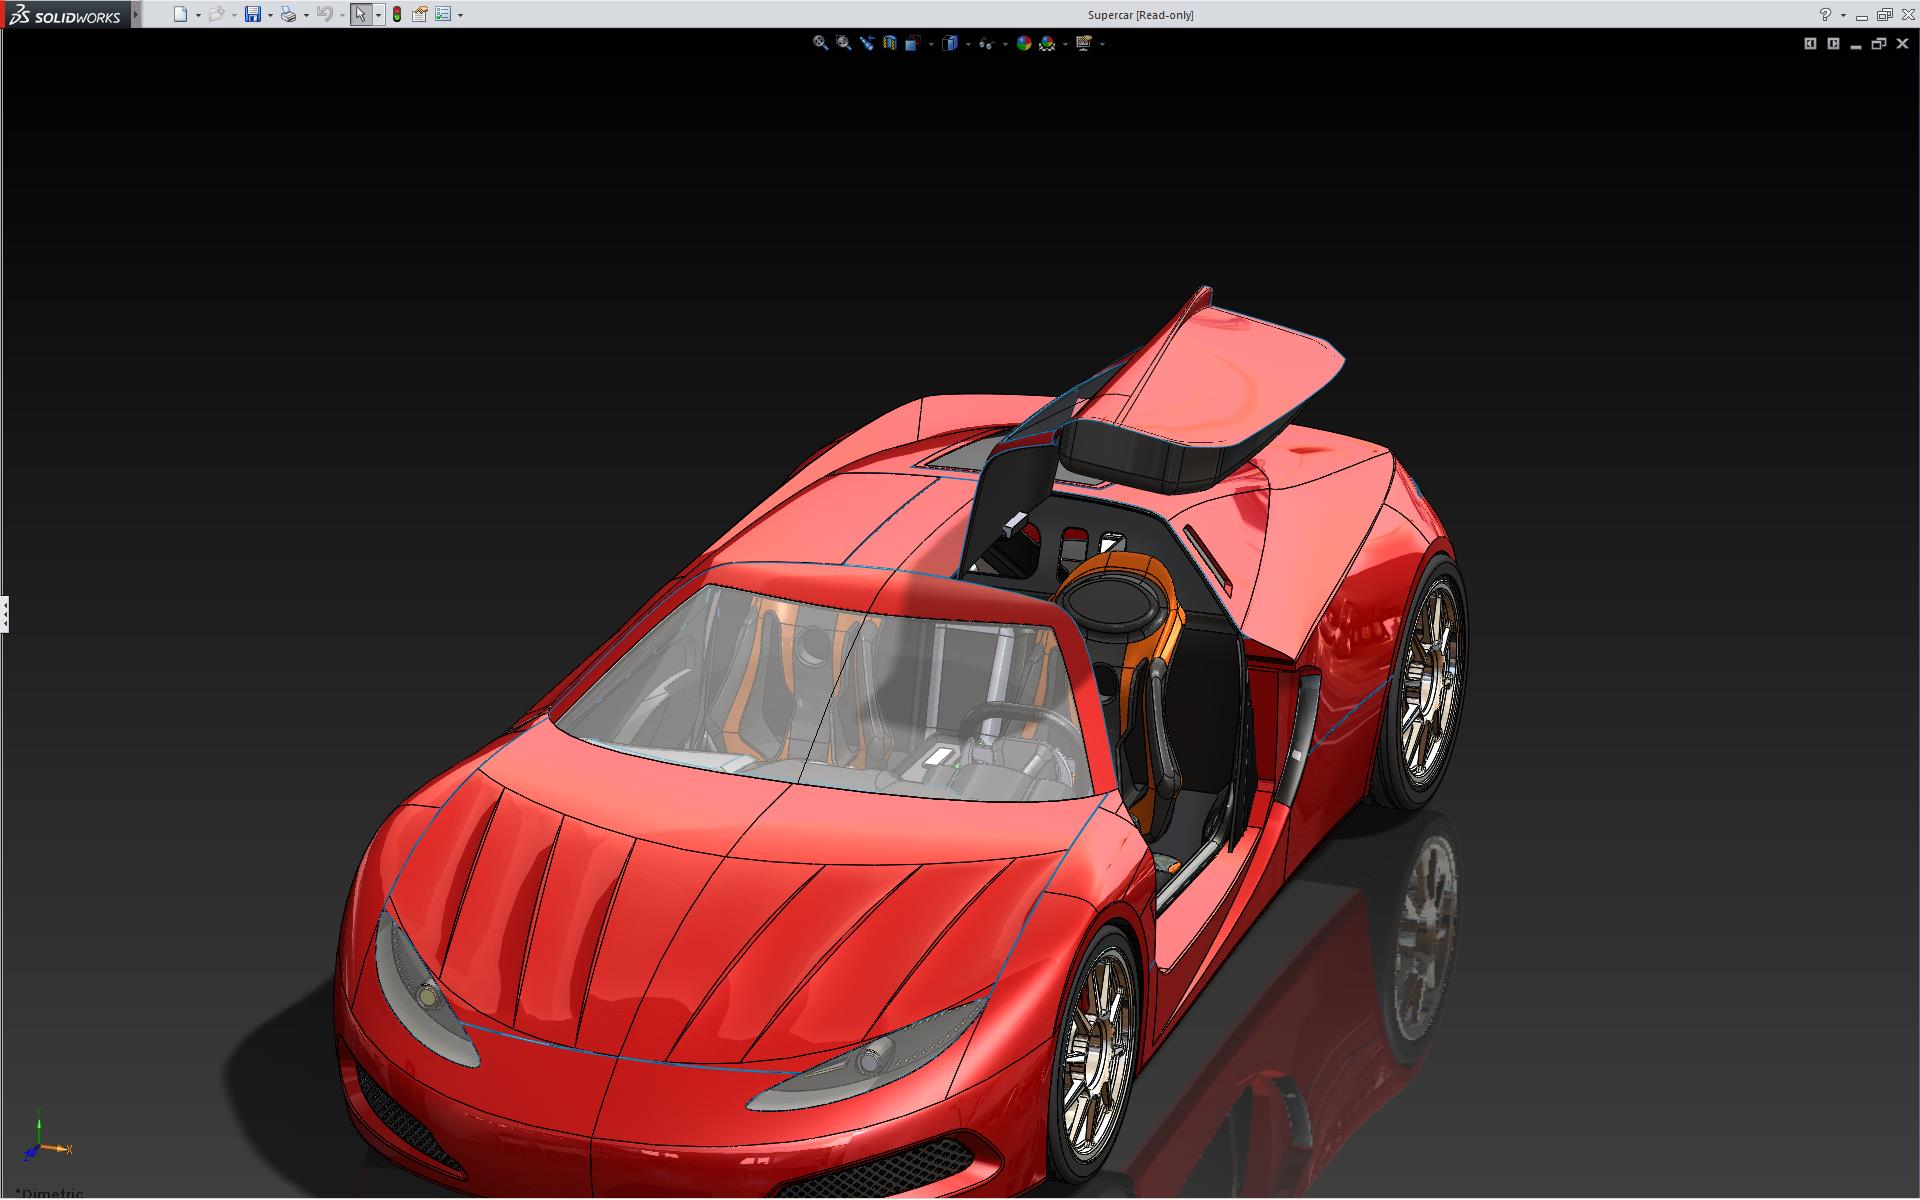Expand the collapsed left panel handle
The height and width of the screenshot is (1200, 1920).
coord(5,613)
